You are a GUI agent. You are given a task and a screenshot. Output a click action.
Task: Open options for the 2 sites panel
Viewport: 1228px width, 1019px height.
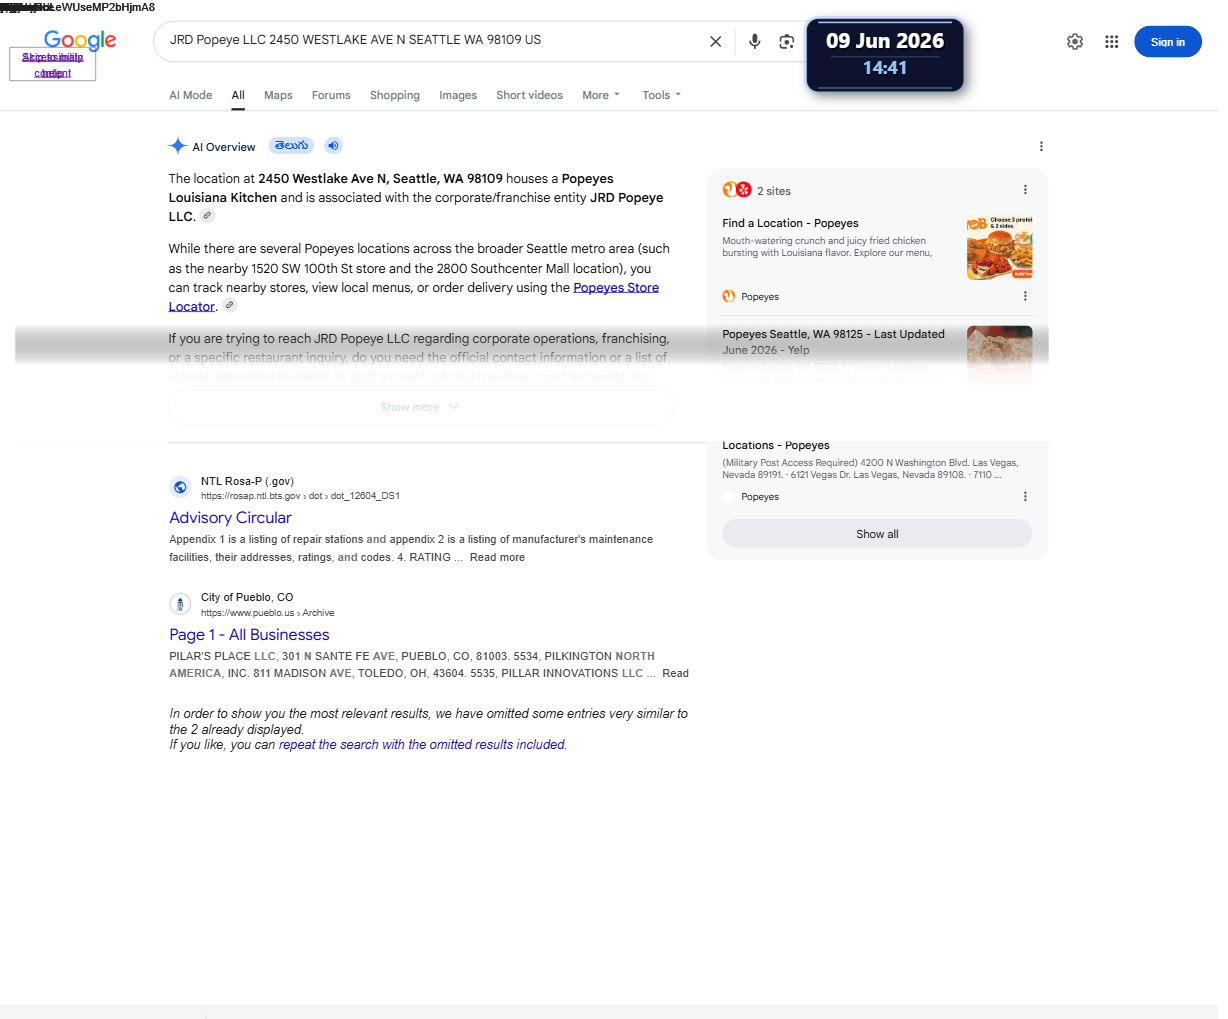[1025, 190]
